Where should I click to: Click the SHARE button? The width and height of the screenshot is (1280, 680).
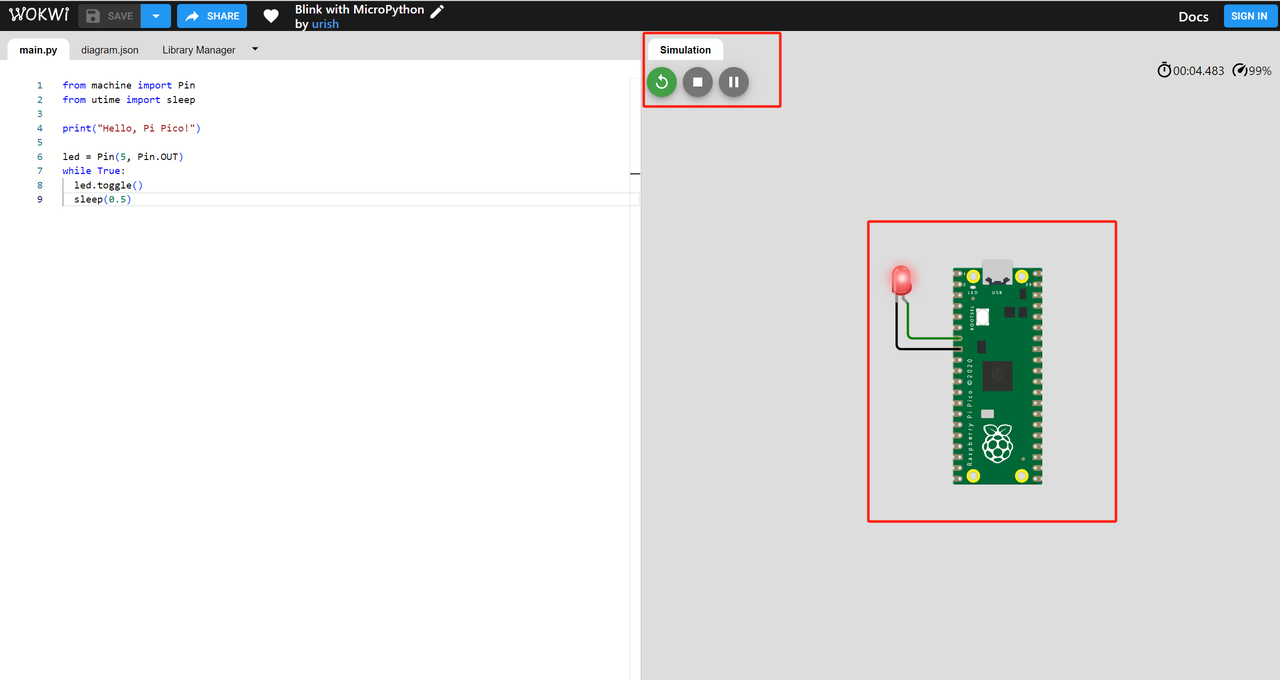pyautogui.click(x=212, y=16)
